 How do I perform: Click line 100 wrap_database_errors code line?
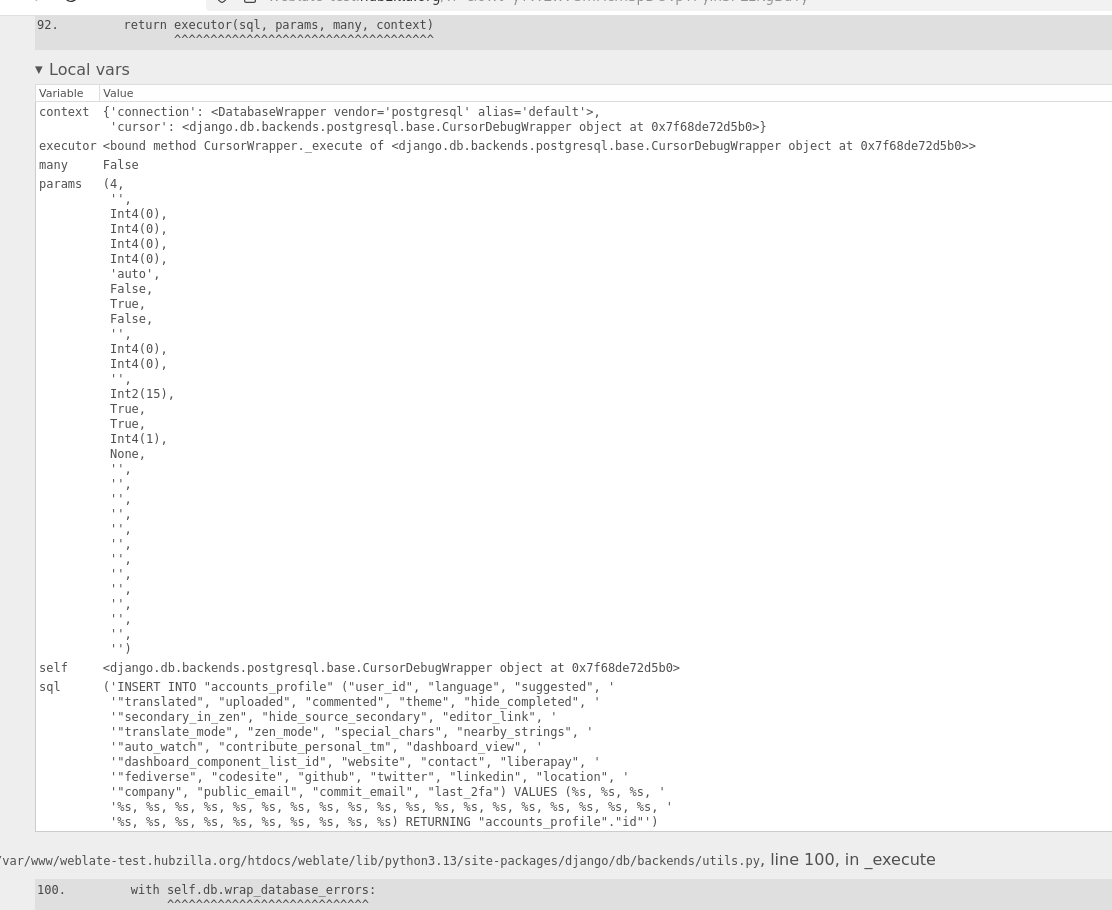click(x=252, y=890)
